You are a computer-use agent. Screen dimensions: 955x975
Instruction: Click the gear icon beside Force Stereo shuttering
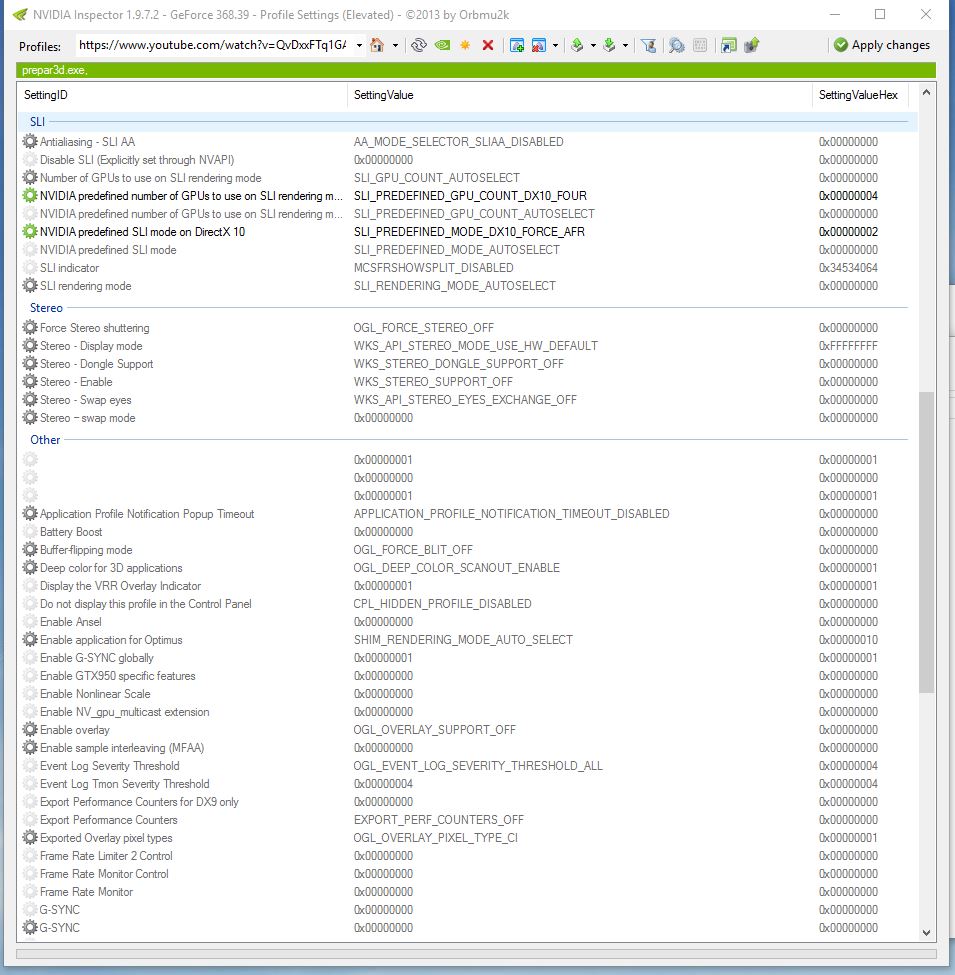[30, 327]
